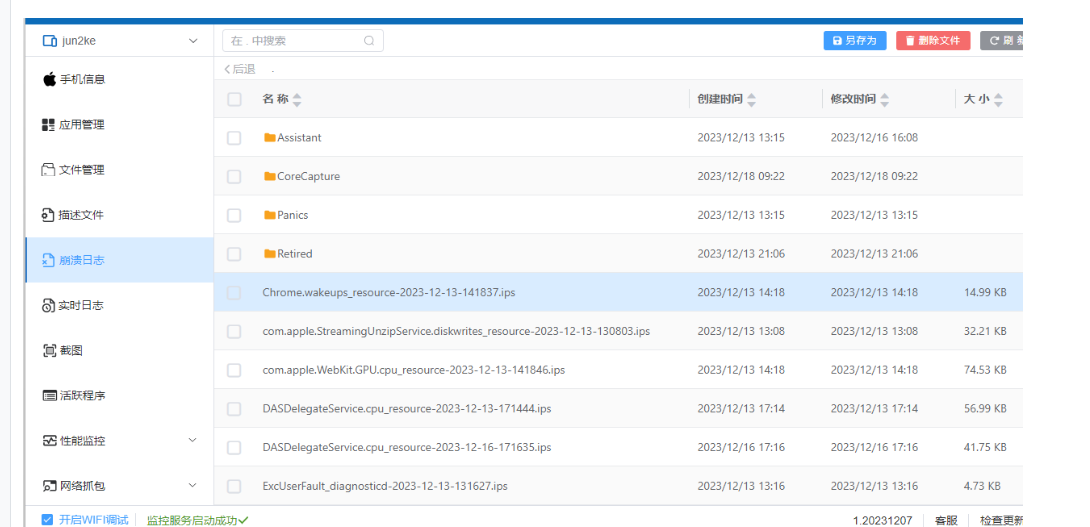Open the Assistant folder name
Image resolution: width=1090 pixels, height=527 pixels.
[300, 138]
